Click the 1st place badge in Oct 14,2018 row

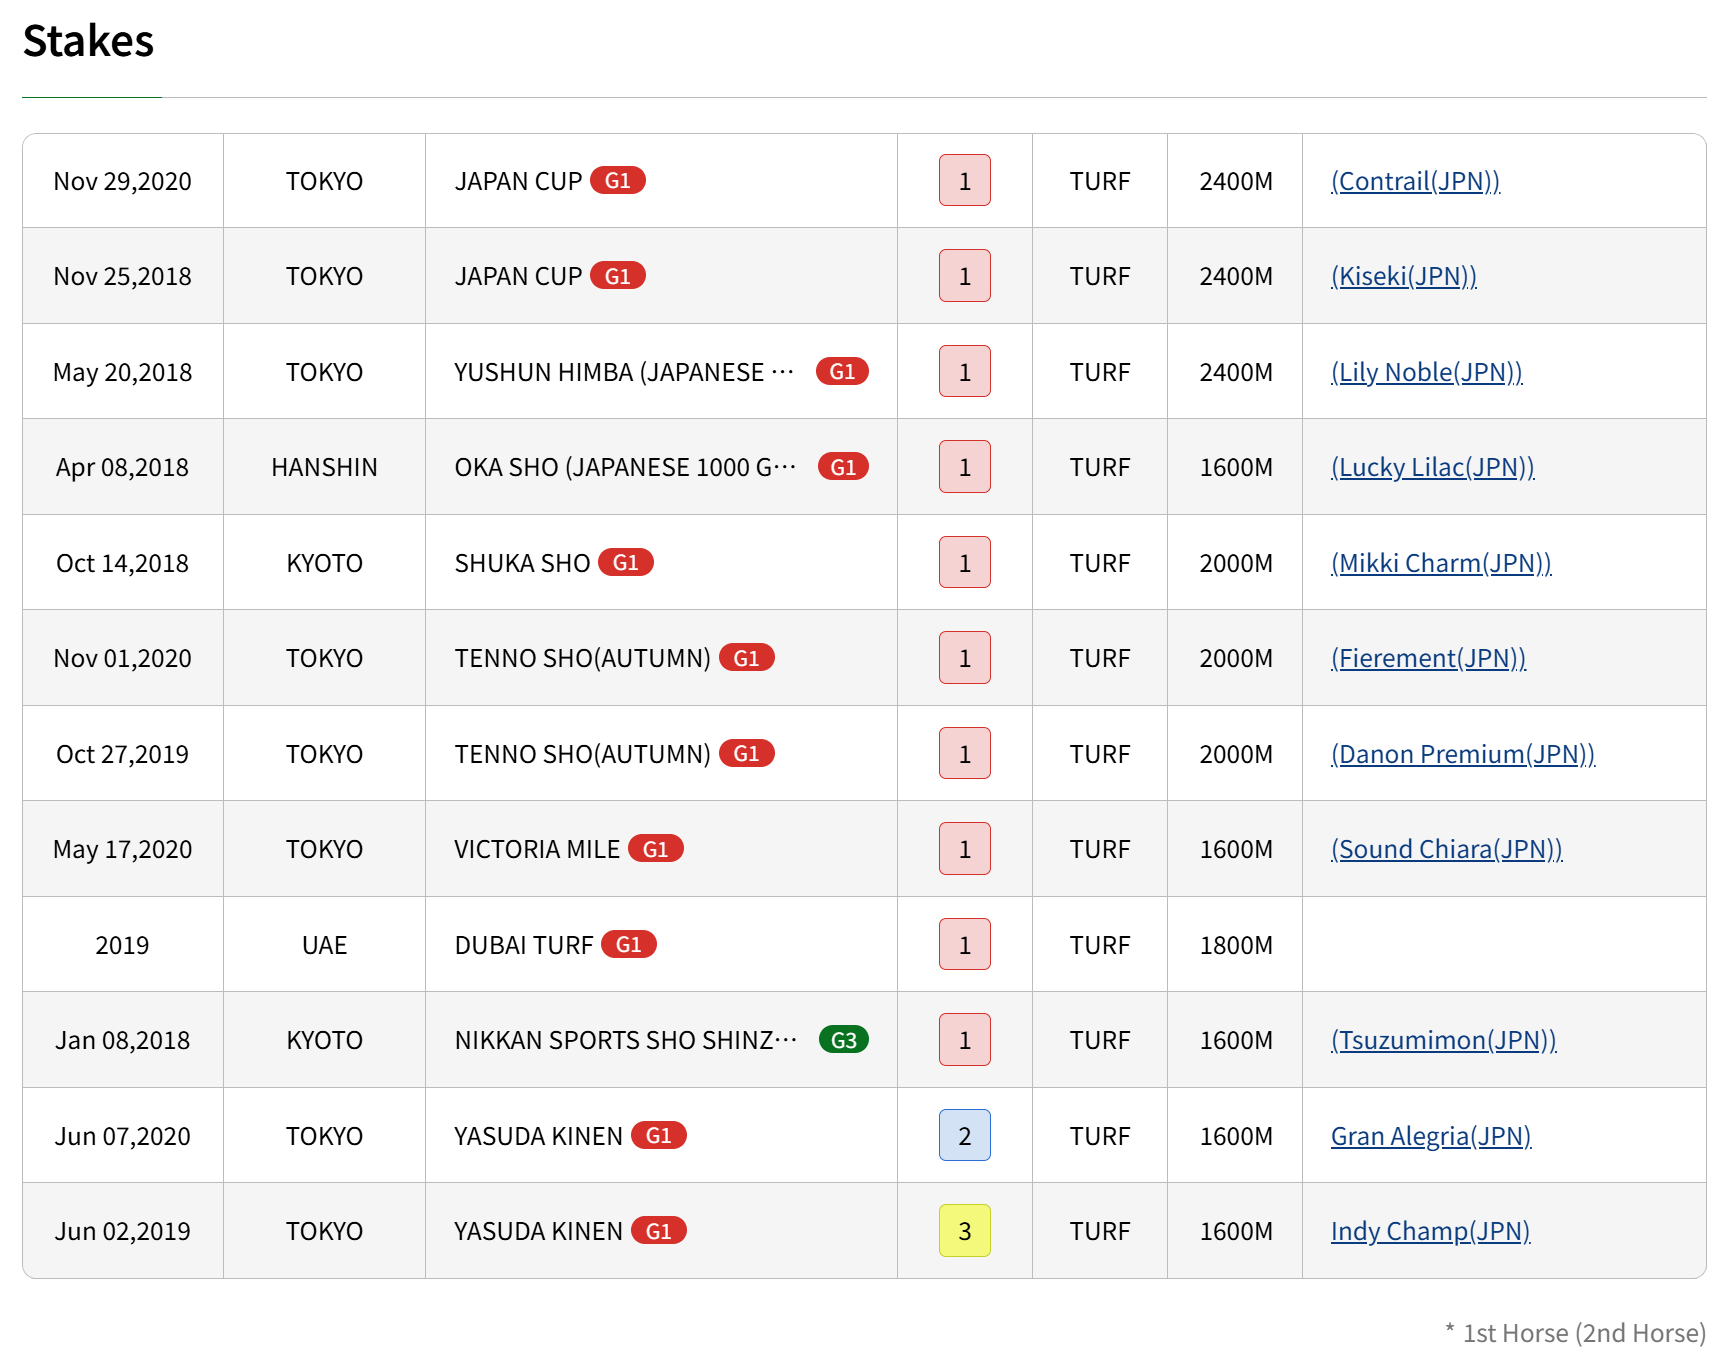(965, 562)
